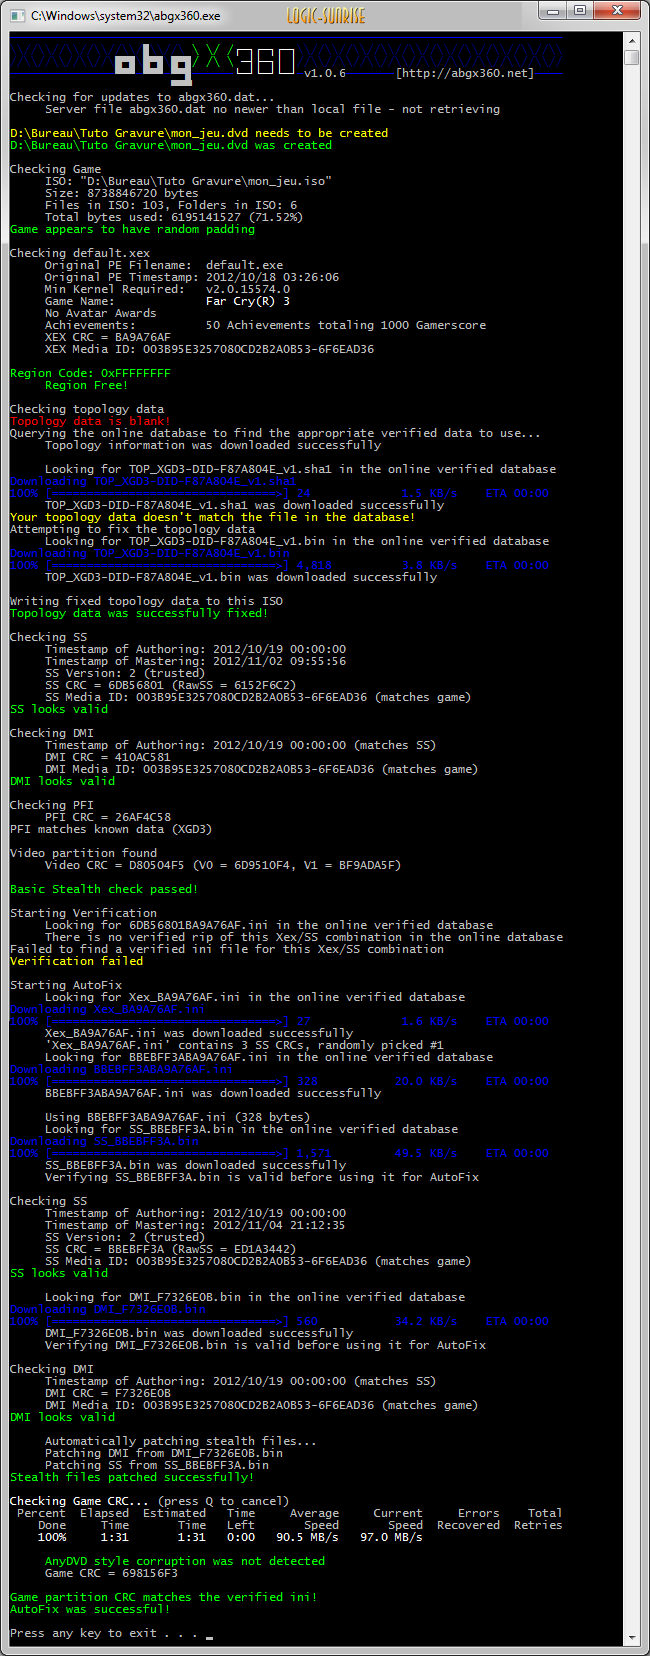Click 'Downloading SS_BBEBFF3A.bin' line
The width and height of the screenshot is (650, 1656).
pos(104,1141)
